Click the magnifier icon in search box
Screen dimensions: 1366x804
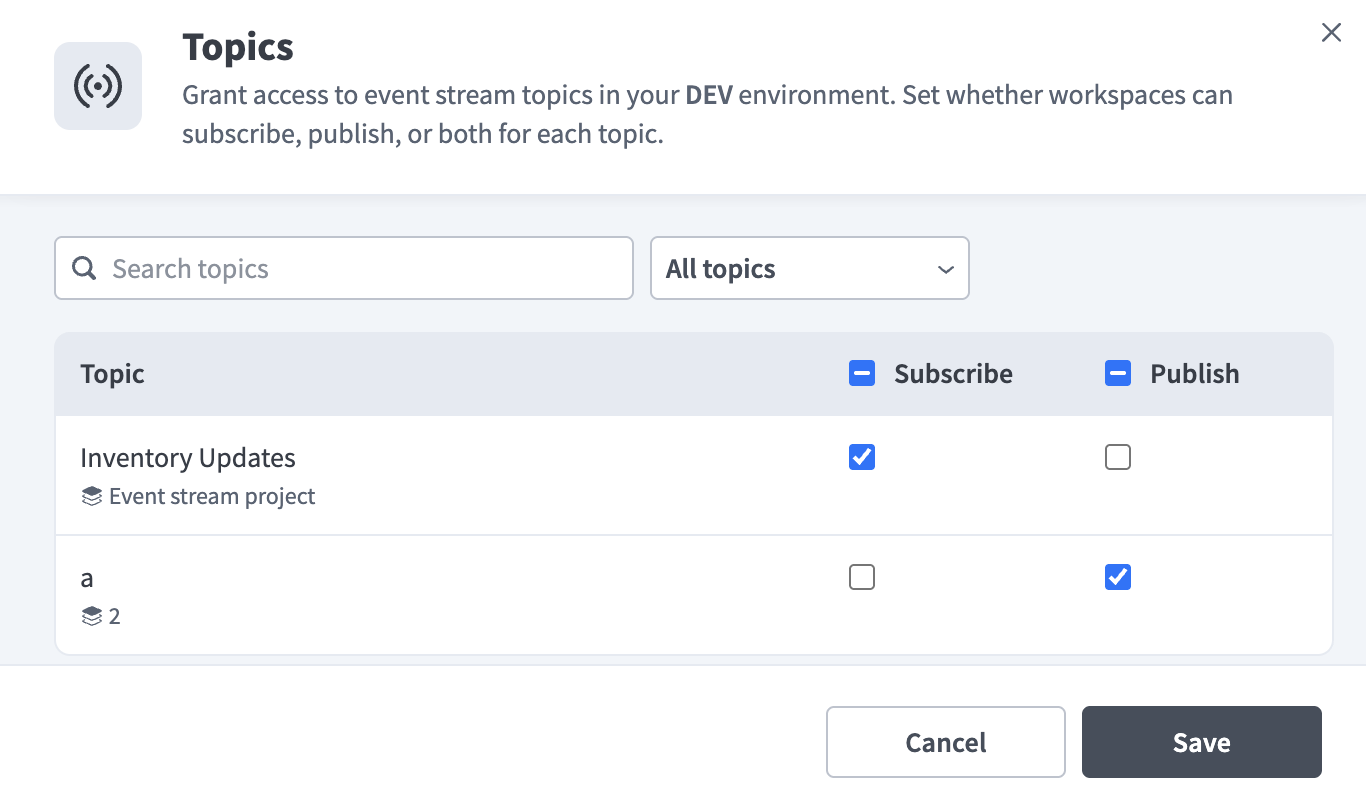[x=85, y=268]
